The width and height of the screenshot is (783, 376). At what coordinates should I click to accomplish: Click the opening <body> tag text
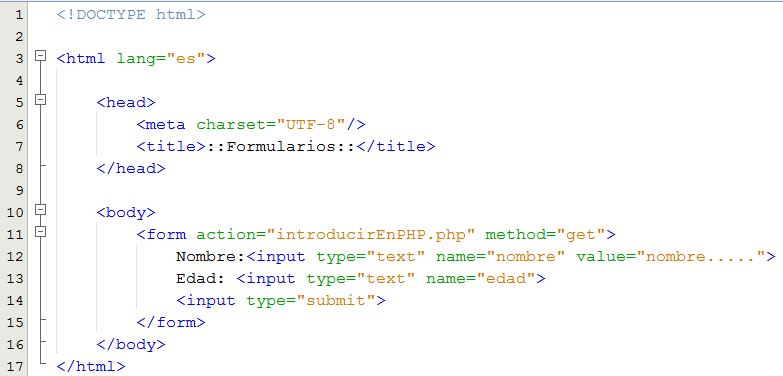(x=126, y=212)
